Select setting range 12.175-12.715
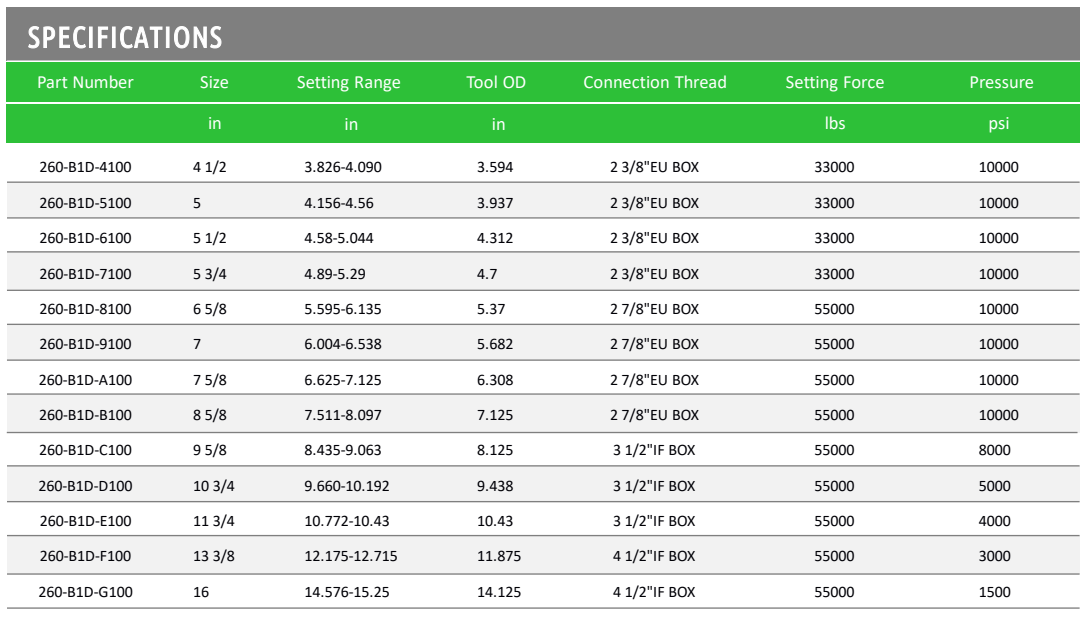This screenshot has width=1085, height=620. point(351,556)
